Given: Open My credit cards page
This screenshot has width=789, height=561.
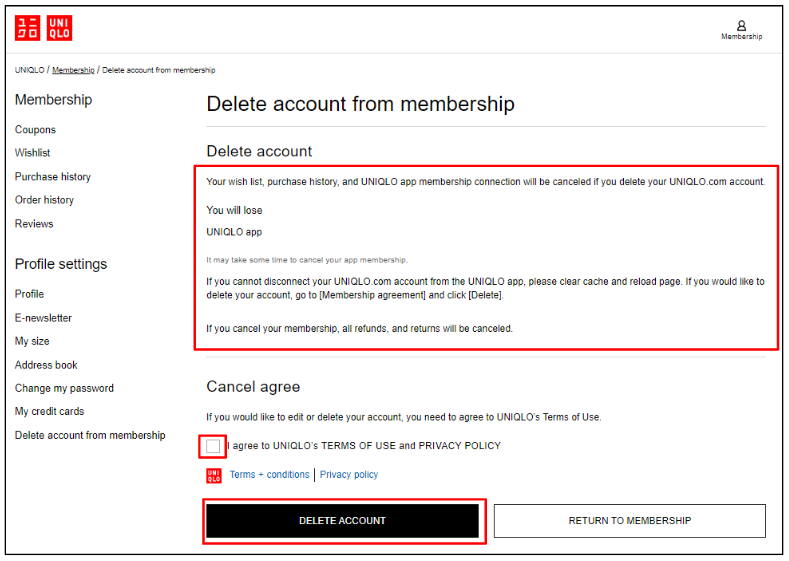Looking at the screenshot, I should 49,411.
